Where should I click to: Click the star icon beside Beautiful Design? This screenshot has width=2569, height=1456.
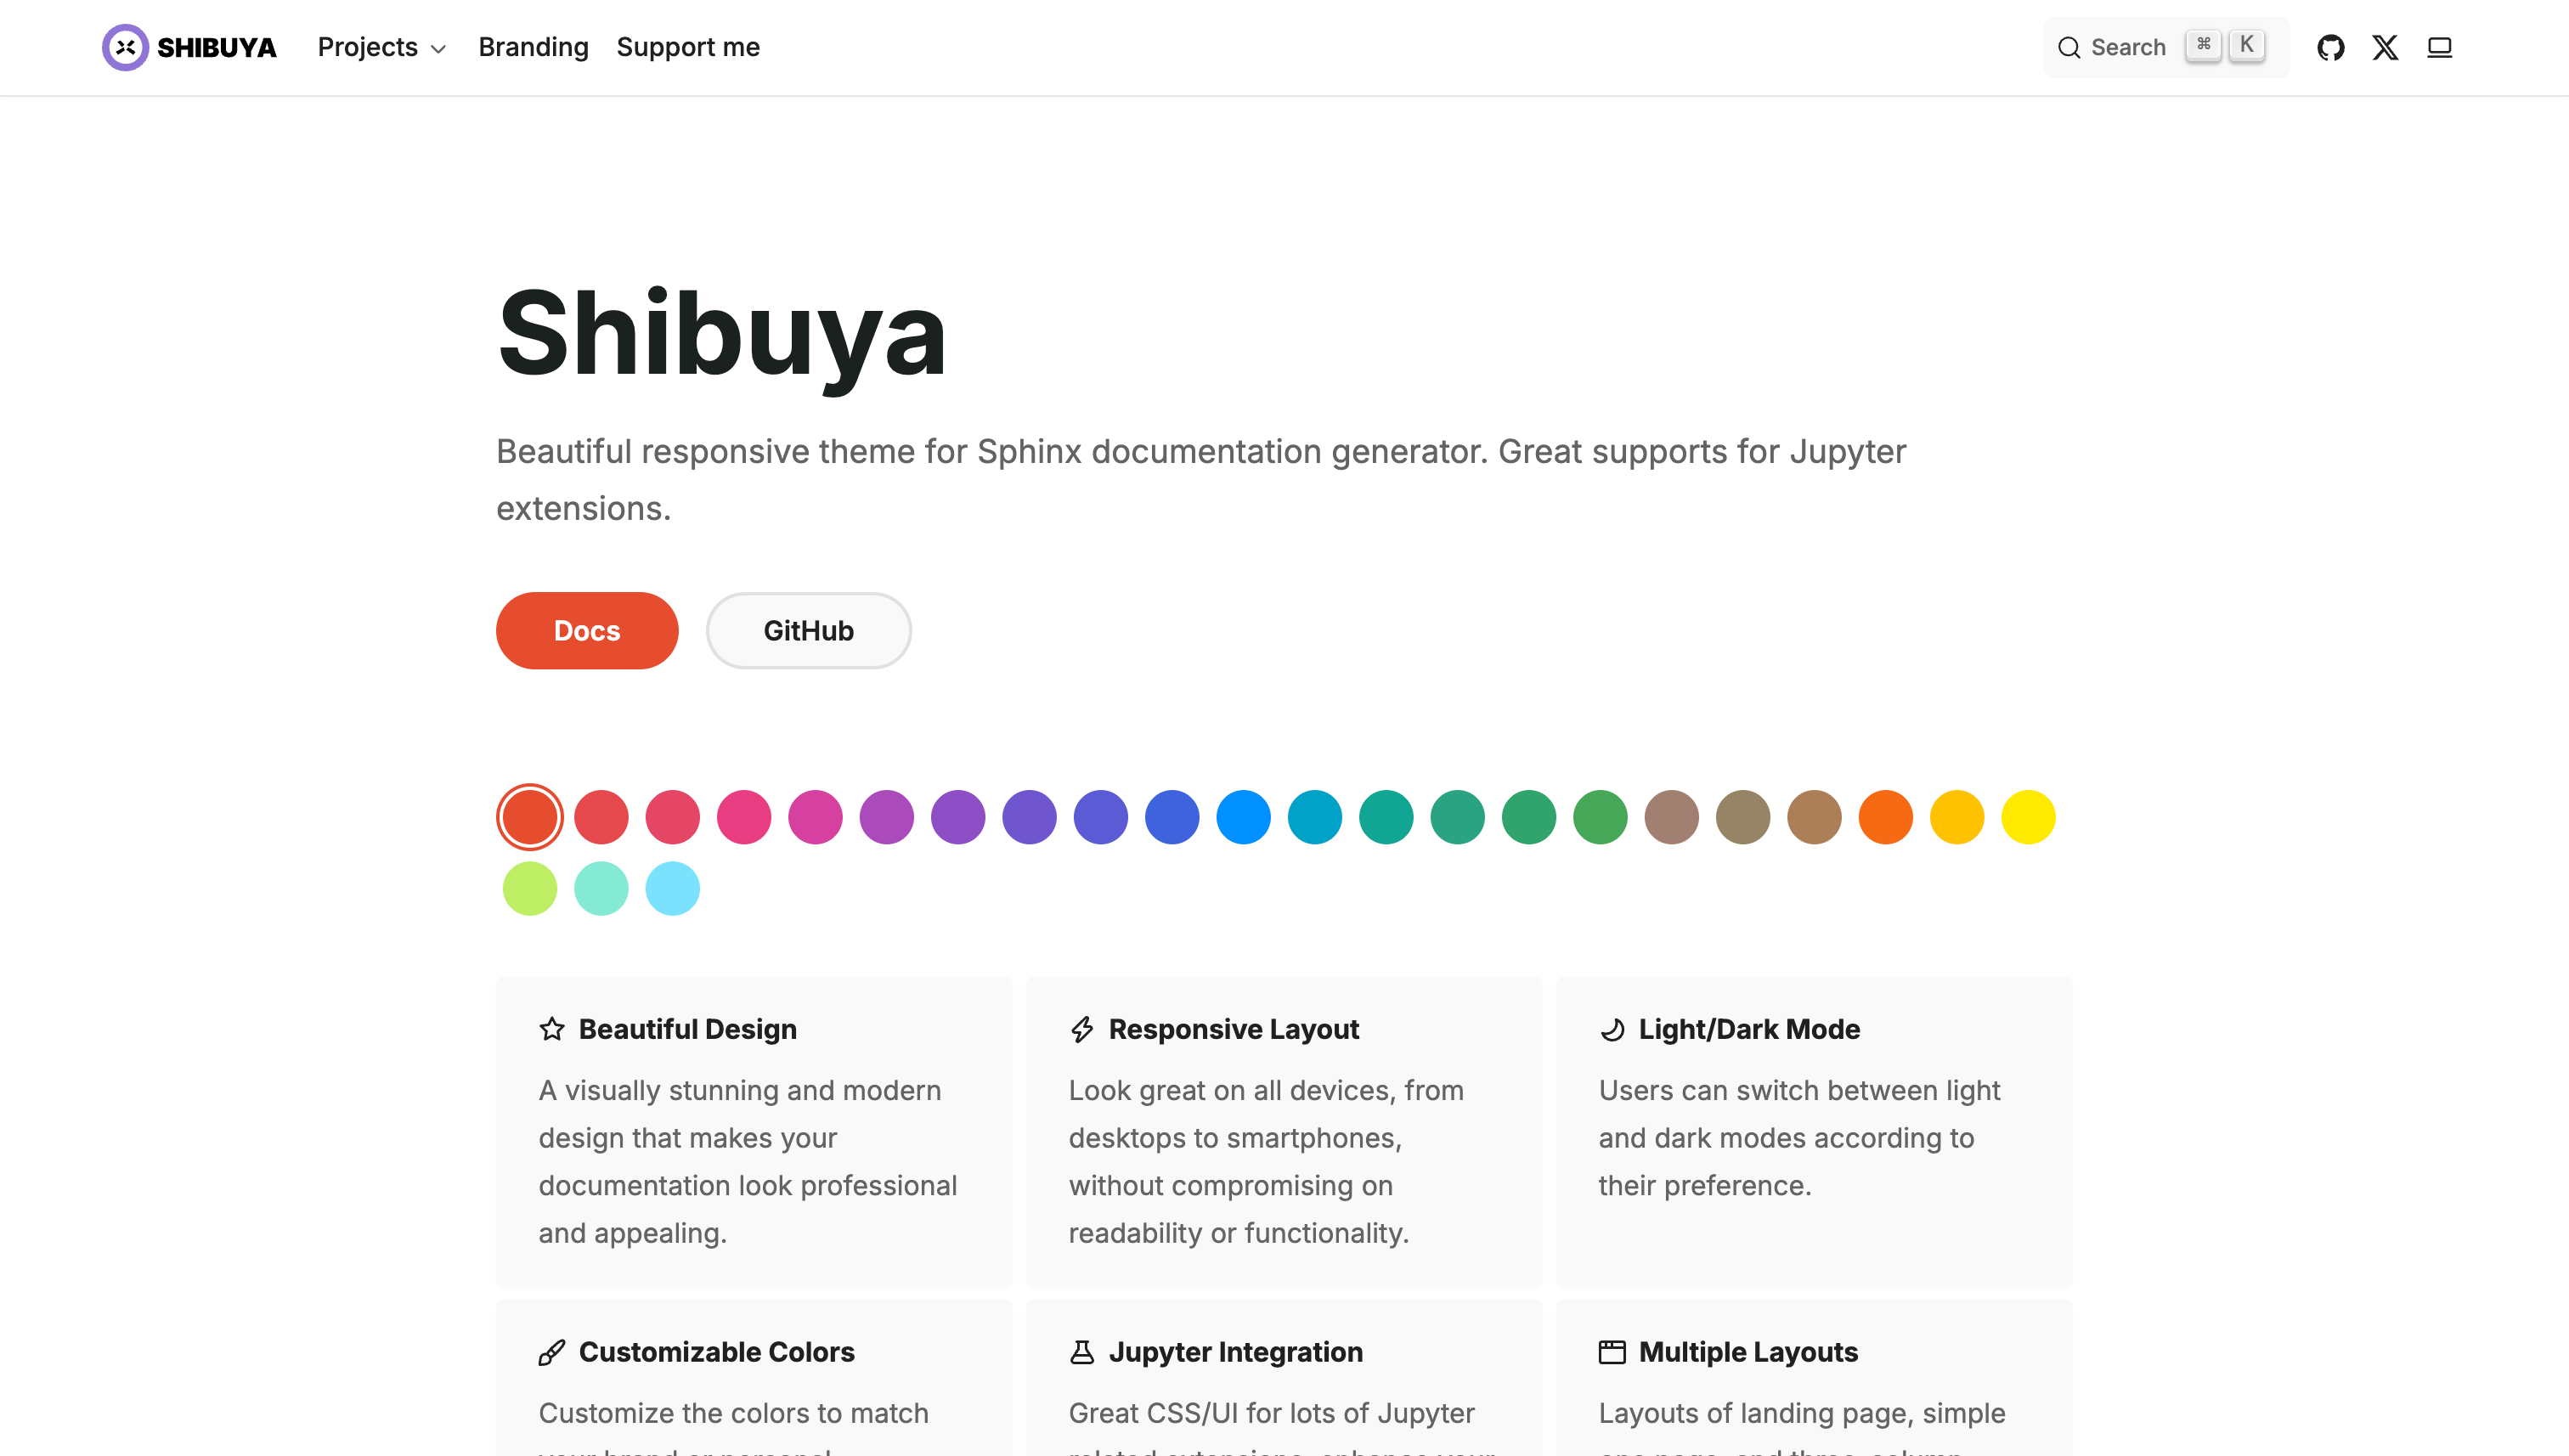pyautogui.click(x=552, y=1029)
